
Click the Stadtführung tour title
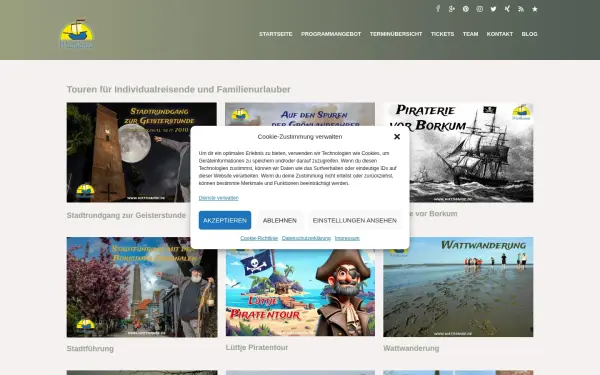pyautogui.click(x=90, y=349)
